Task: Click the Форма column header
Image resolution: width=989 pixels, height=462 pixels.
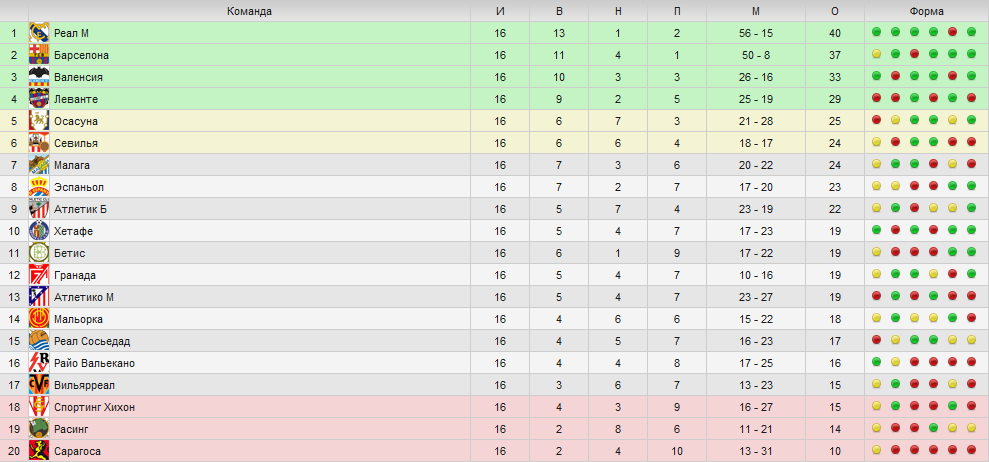Action: [927, 11]
